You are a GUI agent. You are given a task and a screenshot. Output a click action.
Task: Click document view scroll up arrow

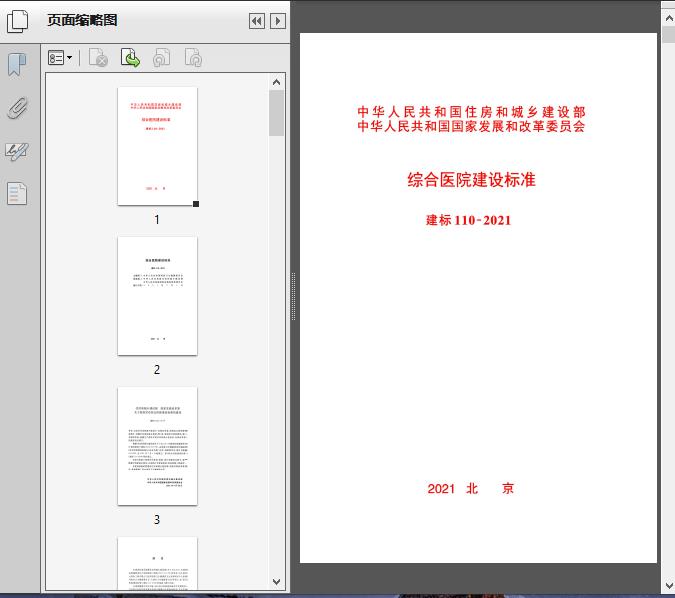[x=669, y=18]
